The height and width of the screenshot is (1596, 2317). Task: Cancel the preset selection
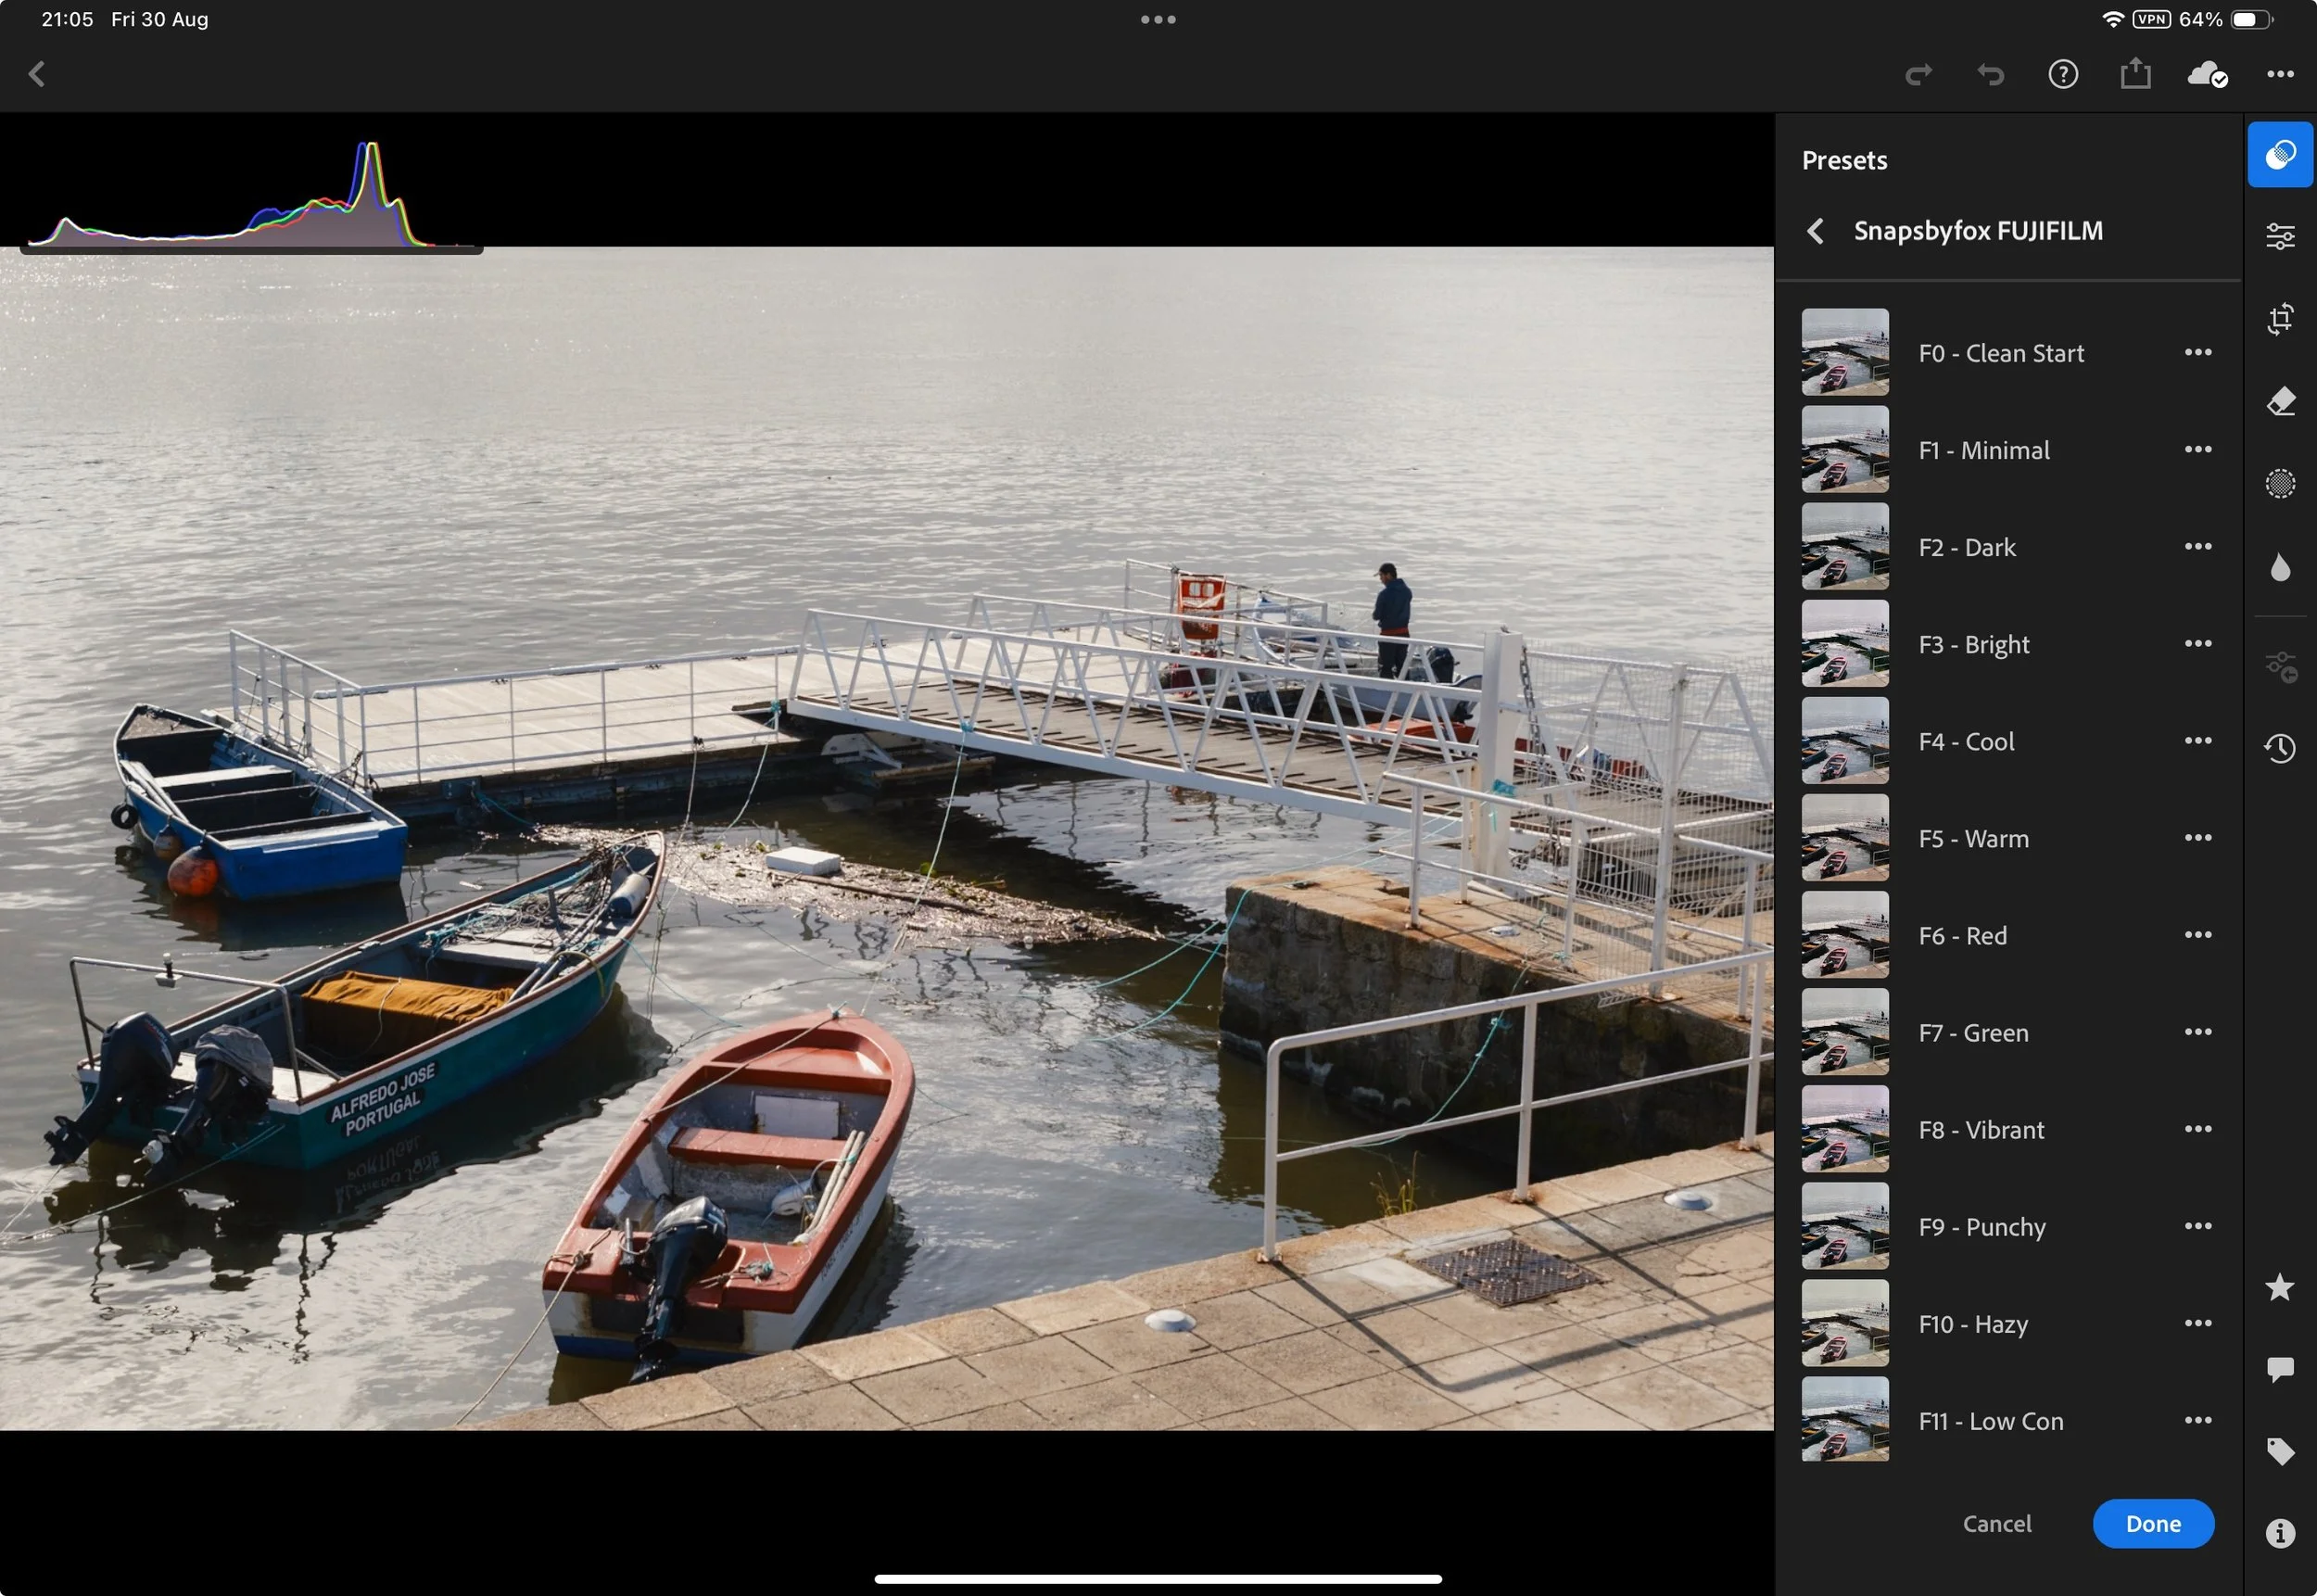1996,1523
